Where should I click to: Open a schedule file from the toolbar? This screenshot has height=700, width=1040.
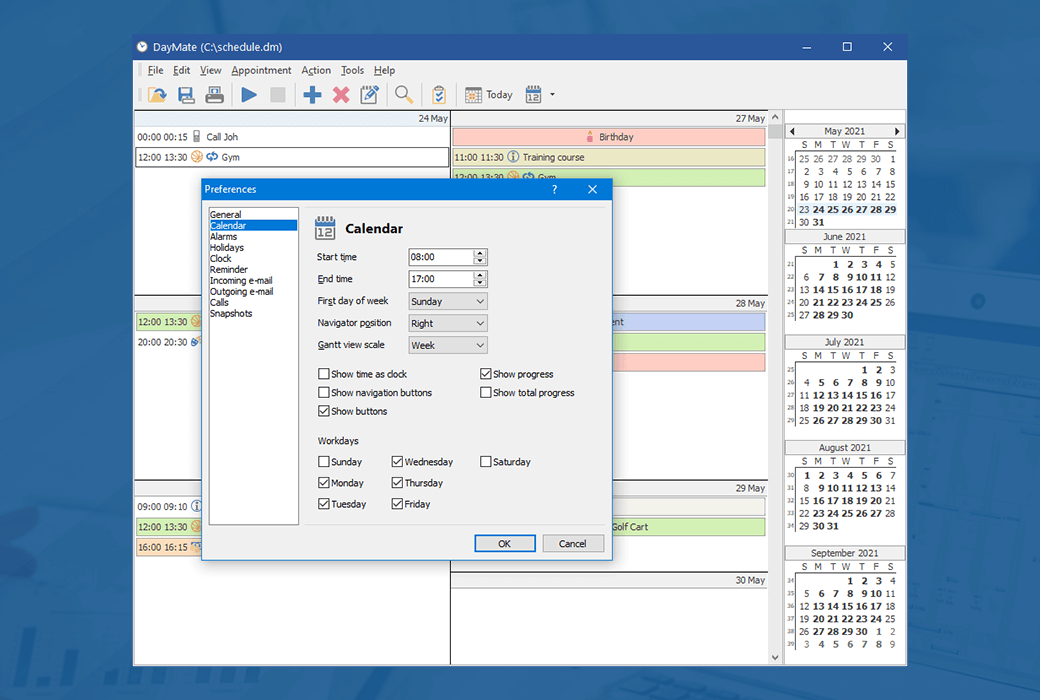pyautogui.click(x=157, y=95)
